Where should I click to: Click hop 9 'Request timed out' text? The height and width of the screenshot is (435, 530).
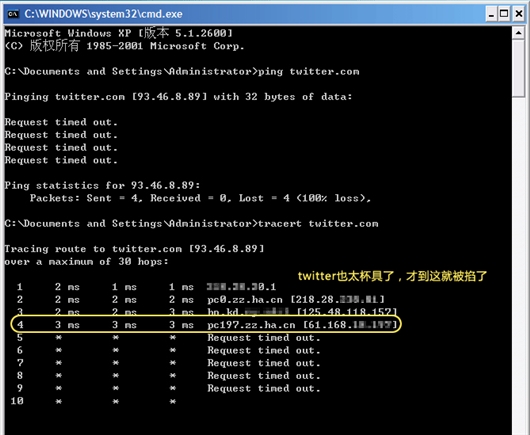pyautogui.click(x=264, y=388)
